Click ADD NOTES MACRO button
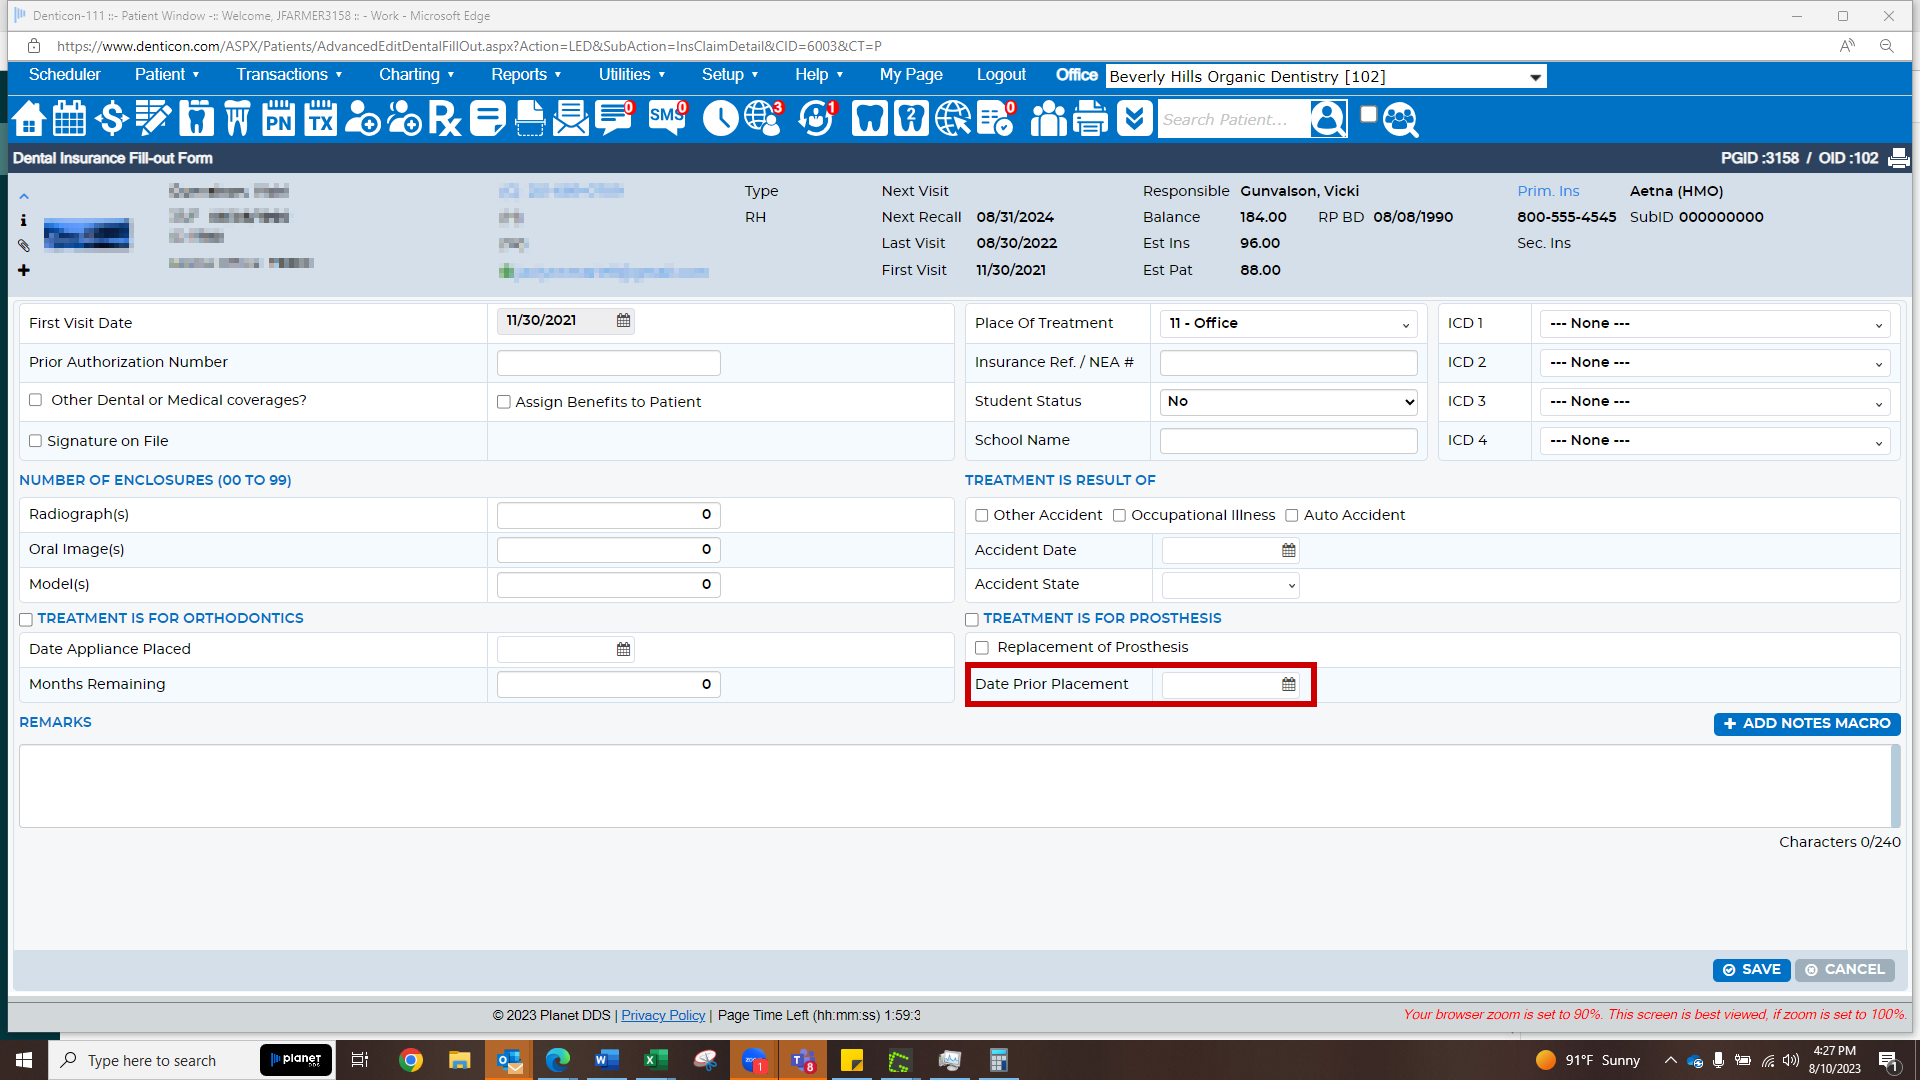The image size is (1920, 1080). click(x=1807, y=724)
